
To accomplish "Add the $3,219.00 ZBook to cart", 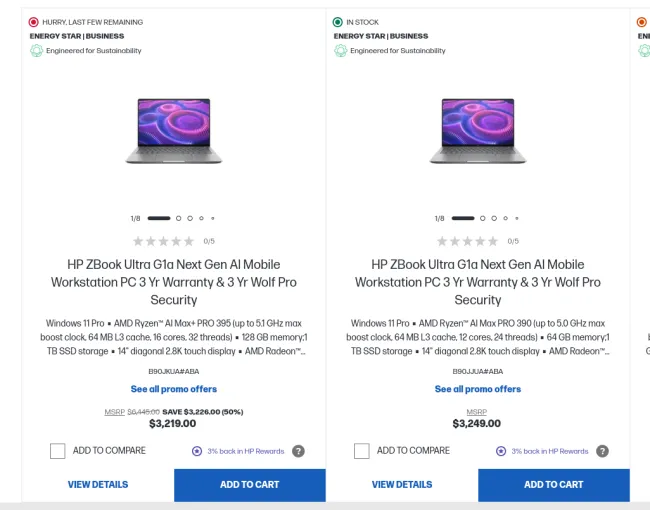I will pyautogui.click(x=250, y=485).
